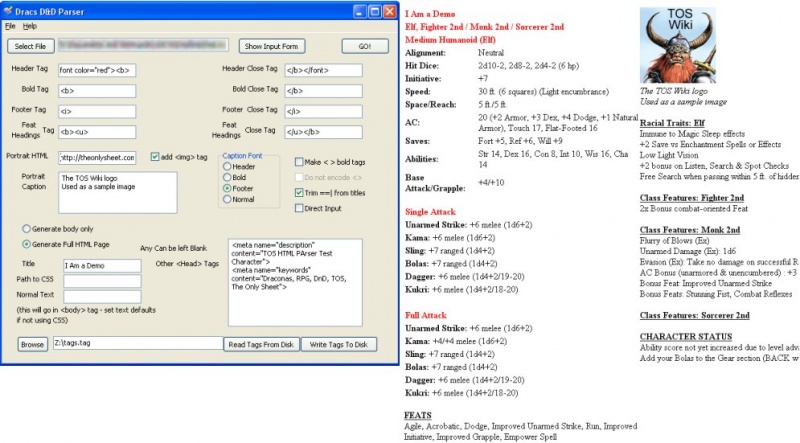Open the File menu

click(10, 26)
